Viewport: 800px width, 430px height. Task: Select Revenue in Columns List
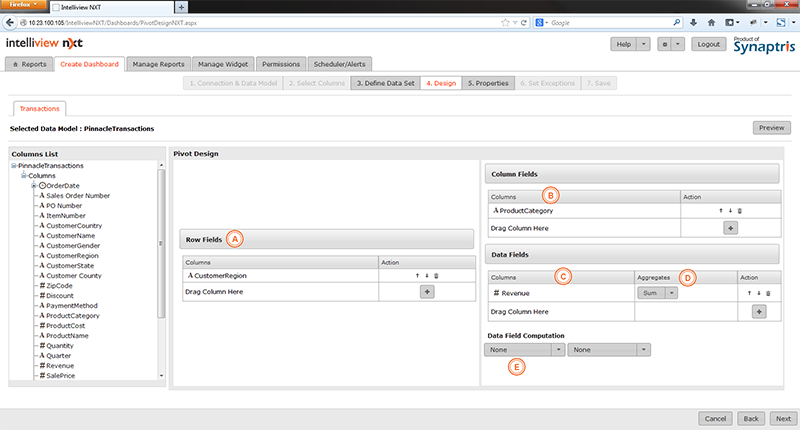click(x=63, y=366)
